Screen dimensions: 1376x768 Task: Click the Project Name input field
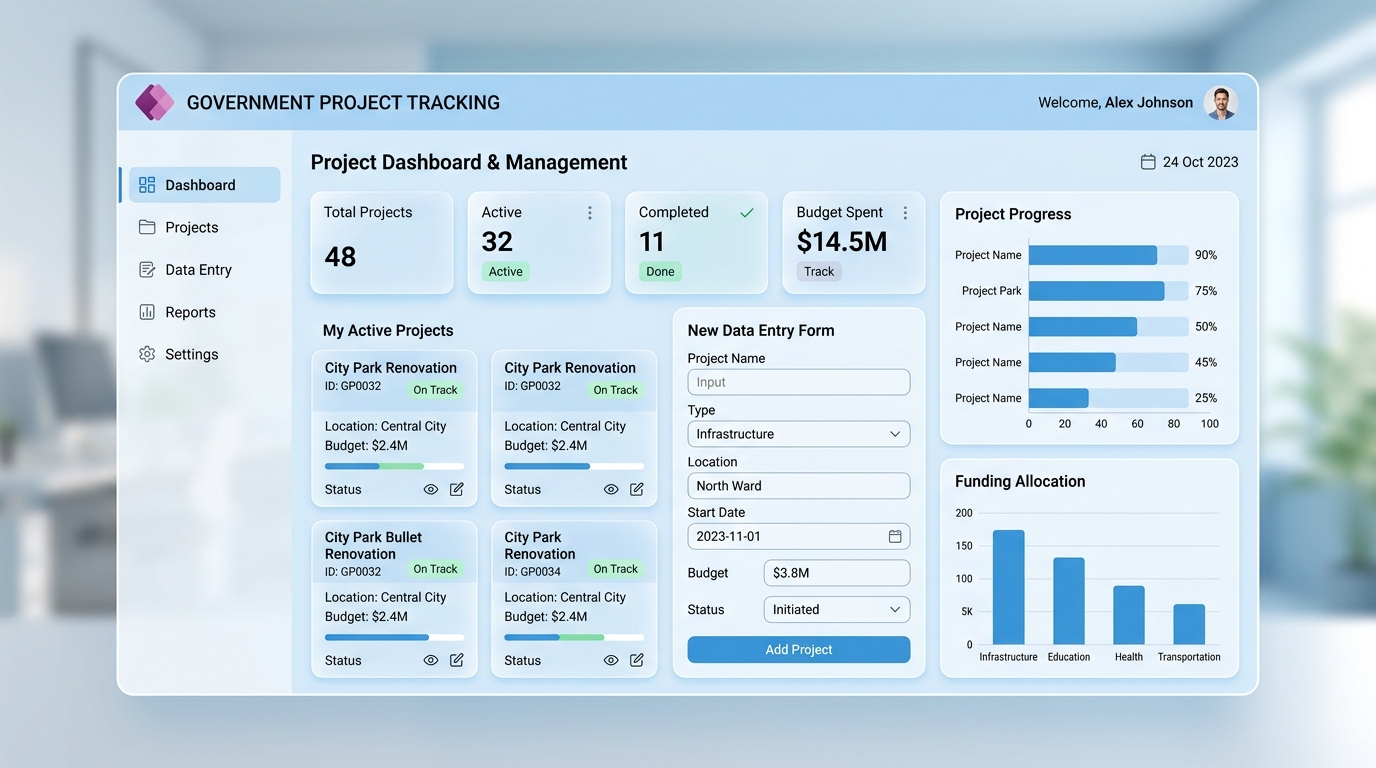pyautogui.click(x=799, y=382)
